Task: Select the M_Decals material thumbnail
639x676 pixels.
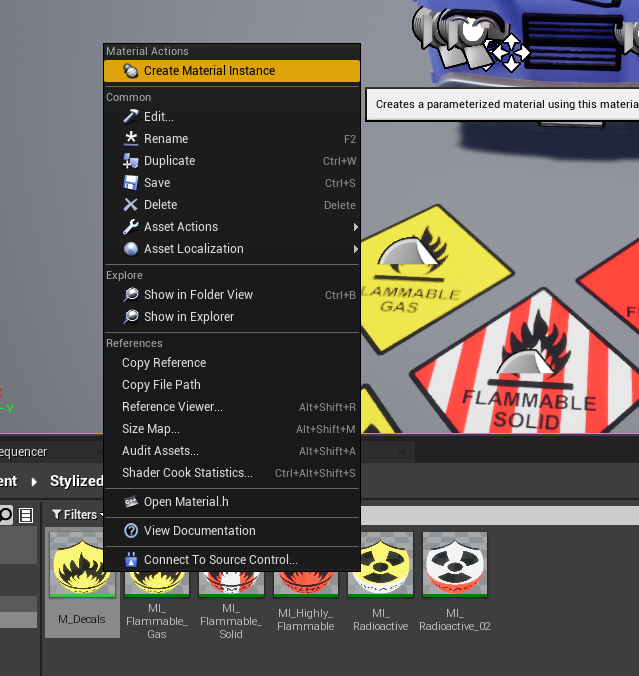Action: click(82, 565)
